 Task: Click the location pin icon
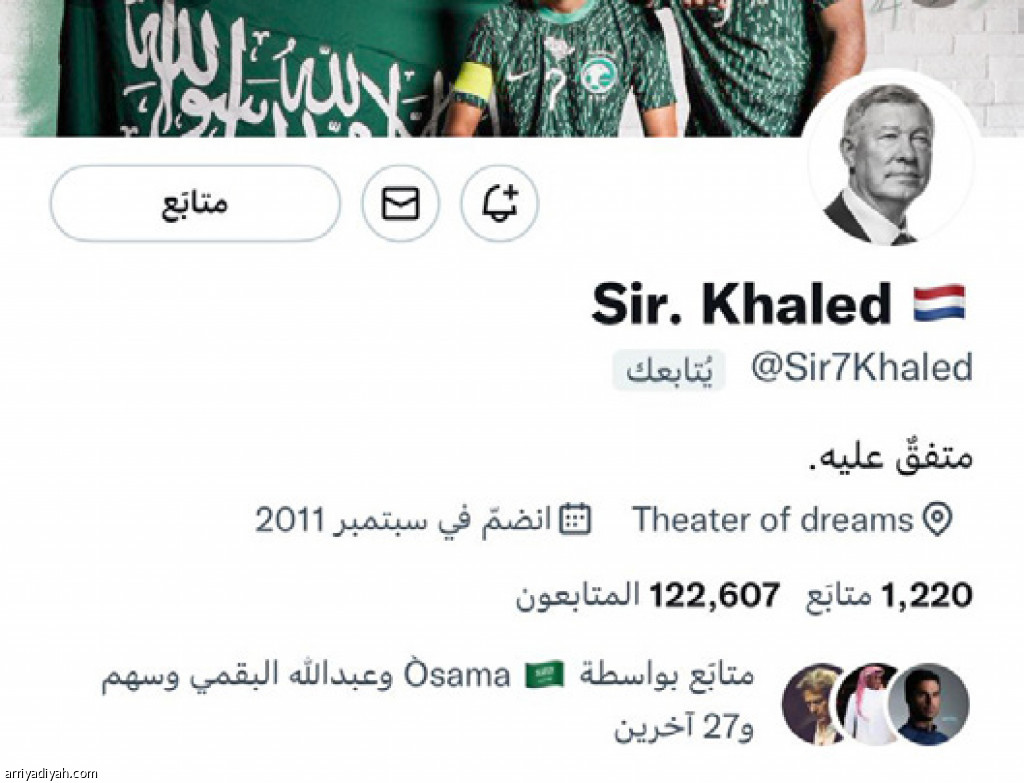[938, 520]
